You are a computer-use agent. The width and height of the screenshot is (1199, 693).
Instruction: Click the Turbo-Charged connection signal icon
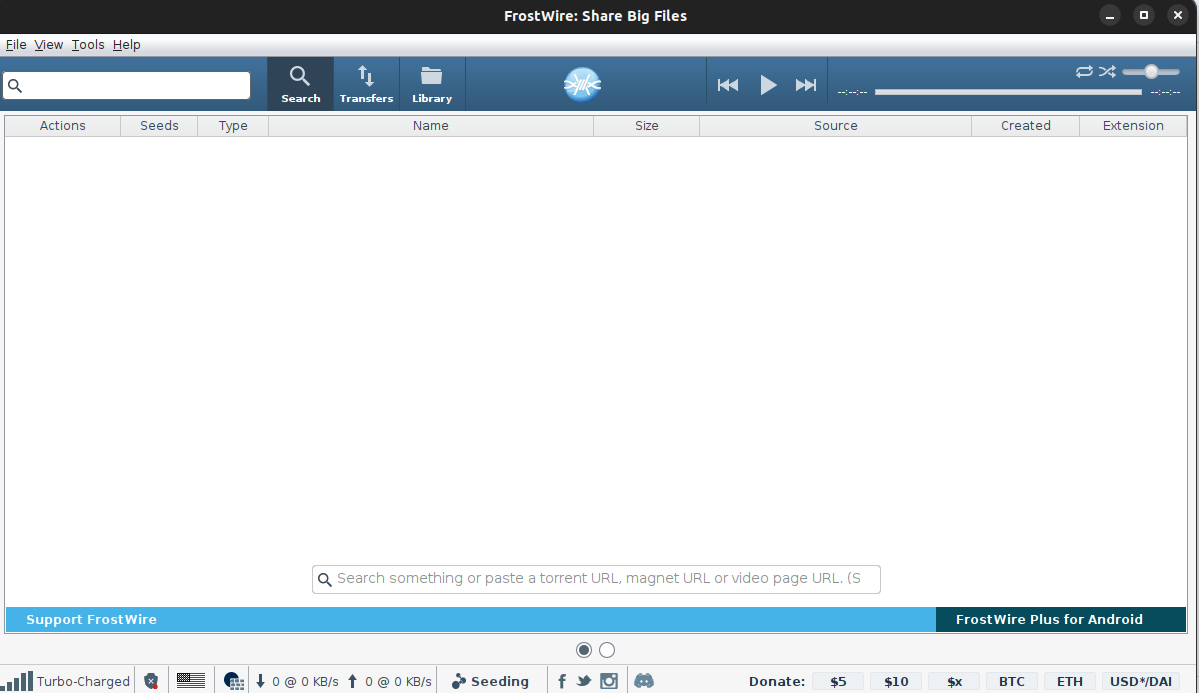tap(17, 681)
